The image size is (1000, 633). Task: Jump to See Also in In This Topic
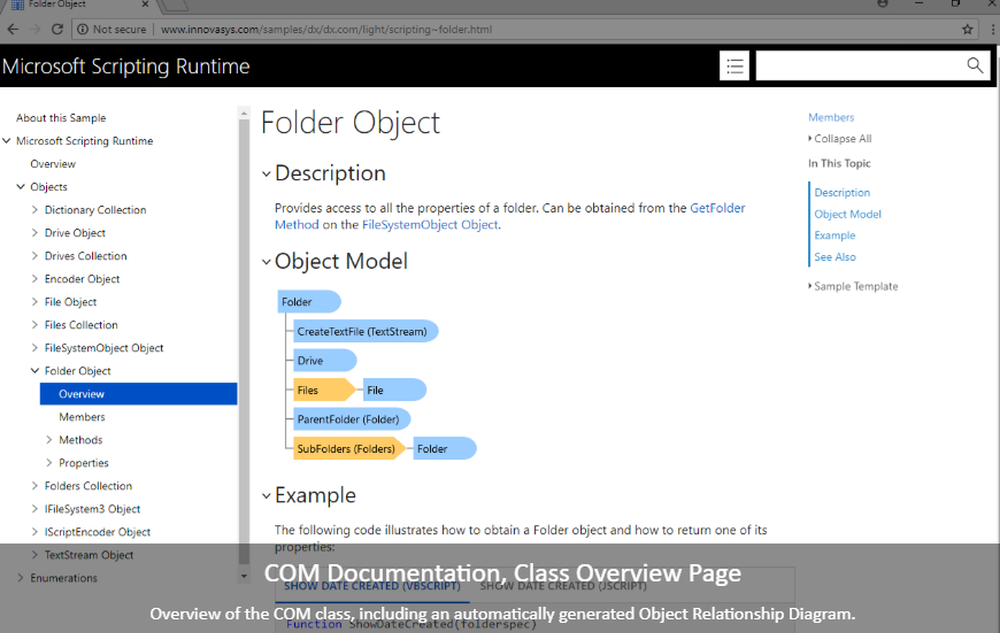835,257
